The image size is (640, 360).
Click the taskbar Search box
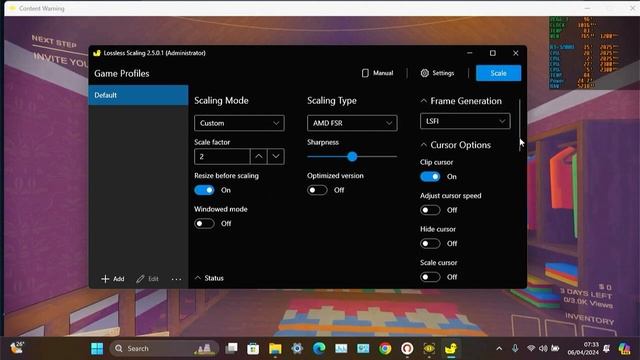pos(164,349)
